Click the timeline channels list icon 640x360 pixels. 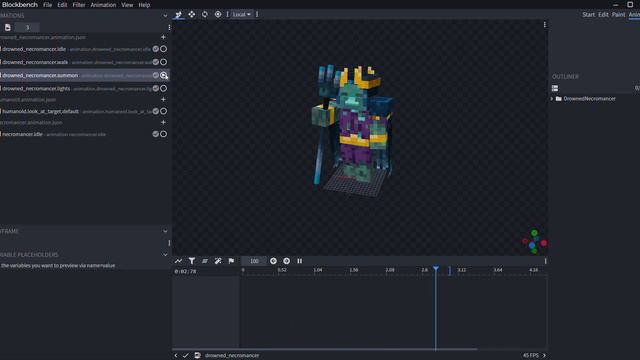204,261
